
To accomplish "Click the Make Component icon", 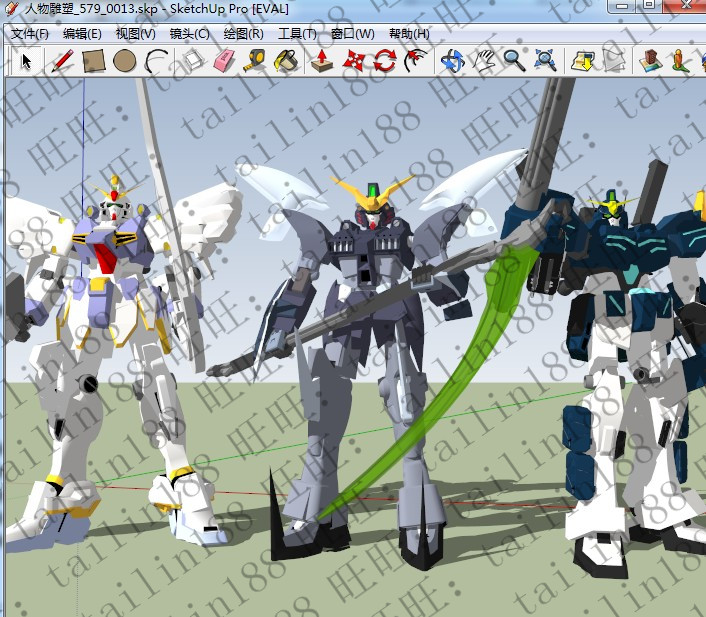I will coord(194,61).
